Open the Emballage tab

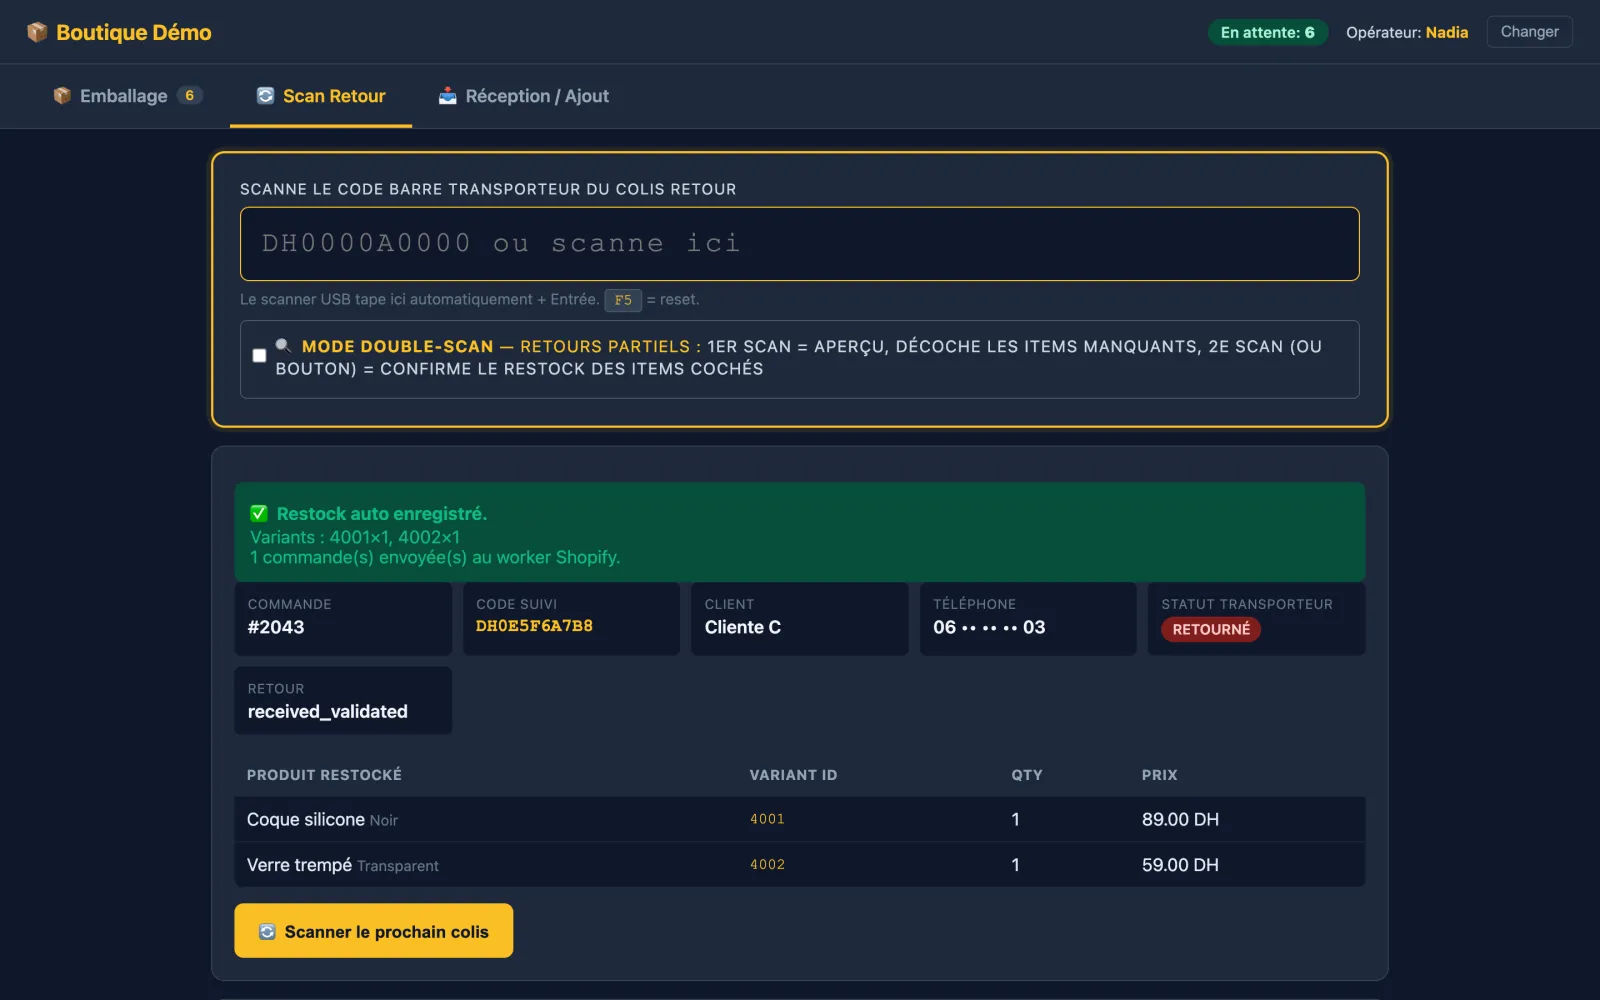[x=128, y=96]
